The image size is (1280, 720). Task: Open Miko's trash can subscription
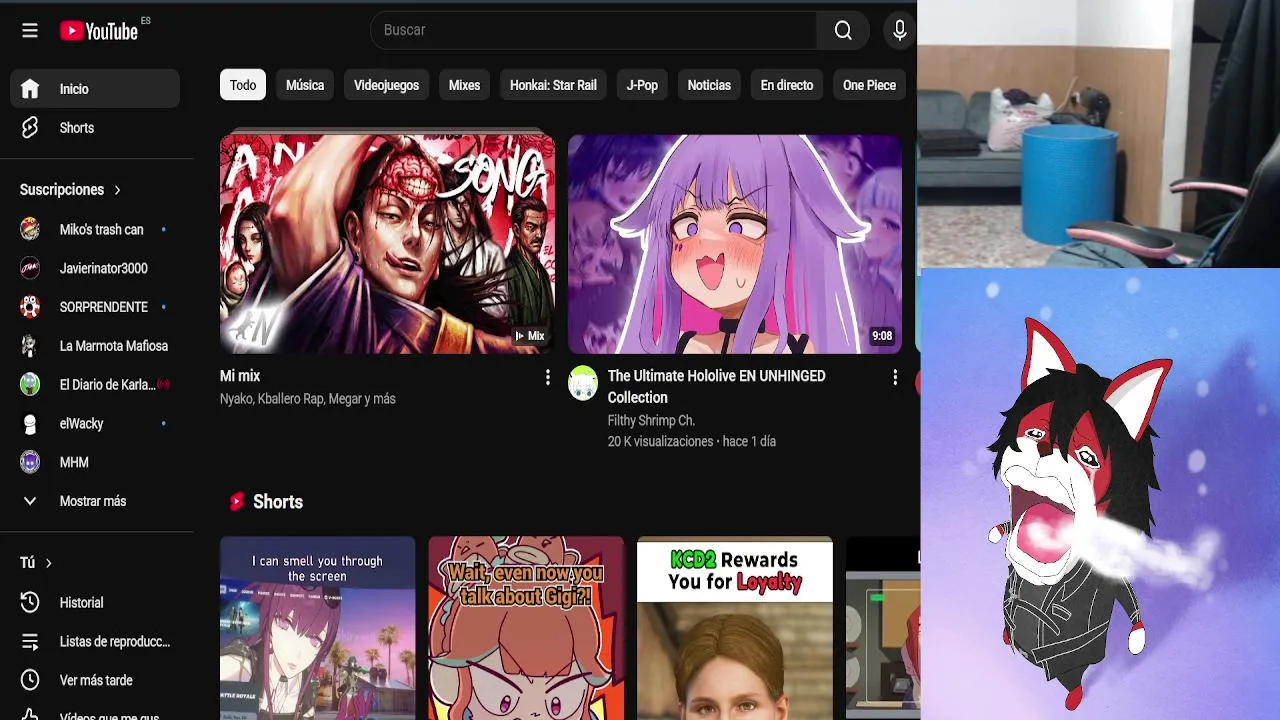(x=95, y=230)
